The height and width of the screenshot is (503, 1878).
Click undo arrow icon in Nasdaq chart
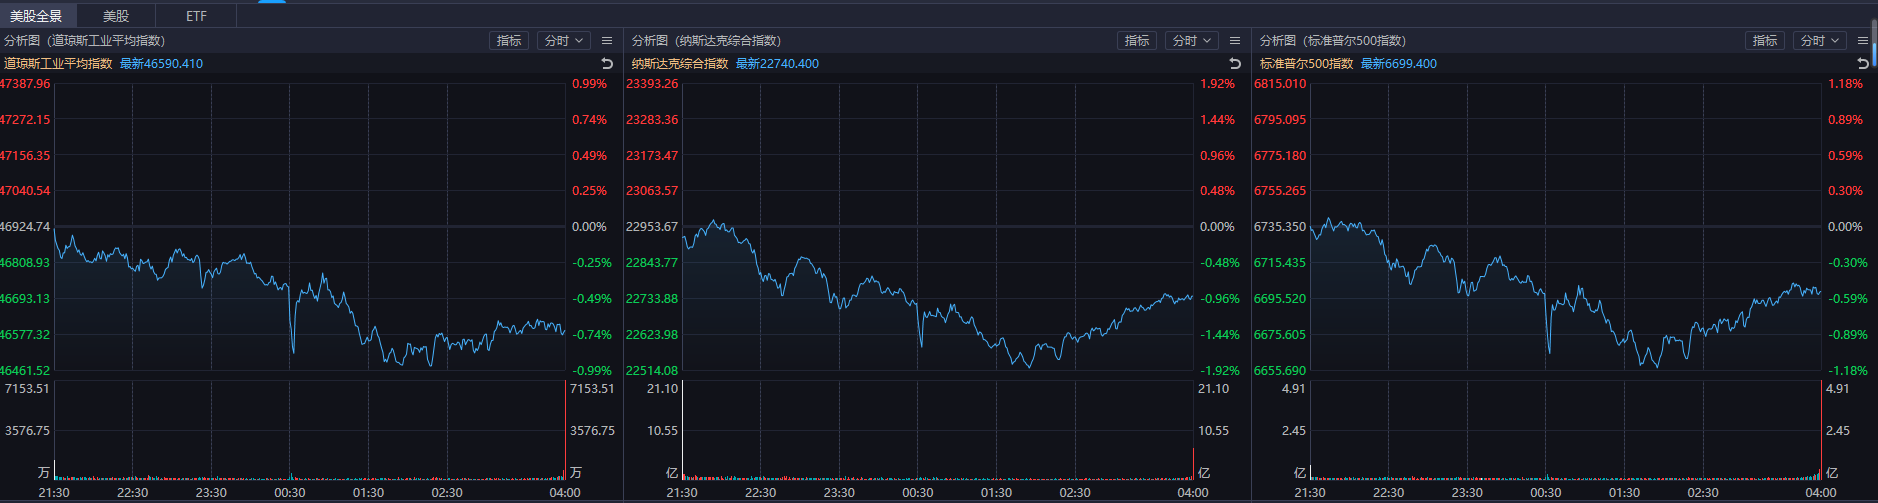coord(1235,63)
